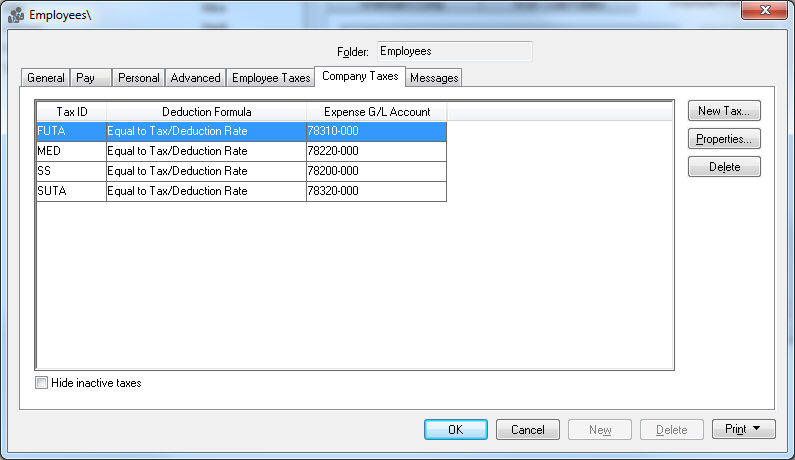Click the Folder field showing Employees
Screen dimensions: 795x460
coord(453,51)
